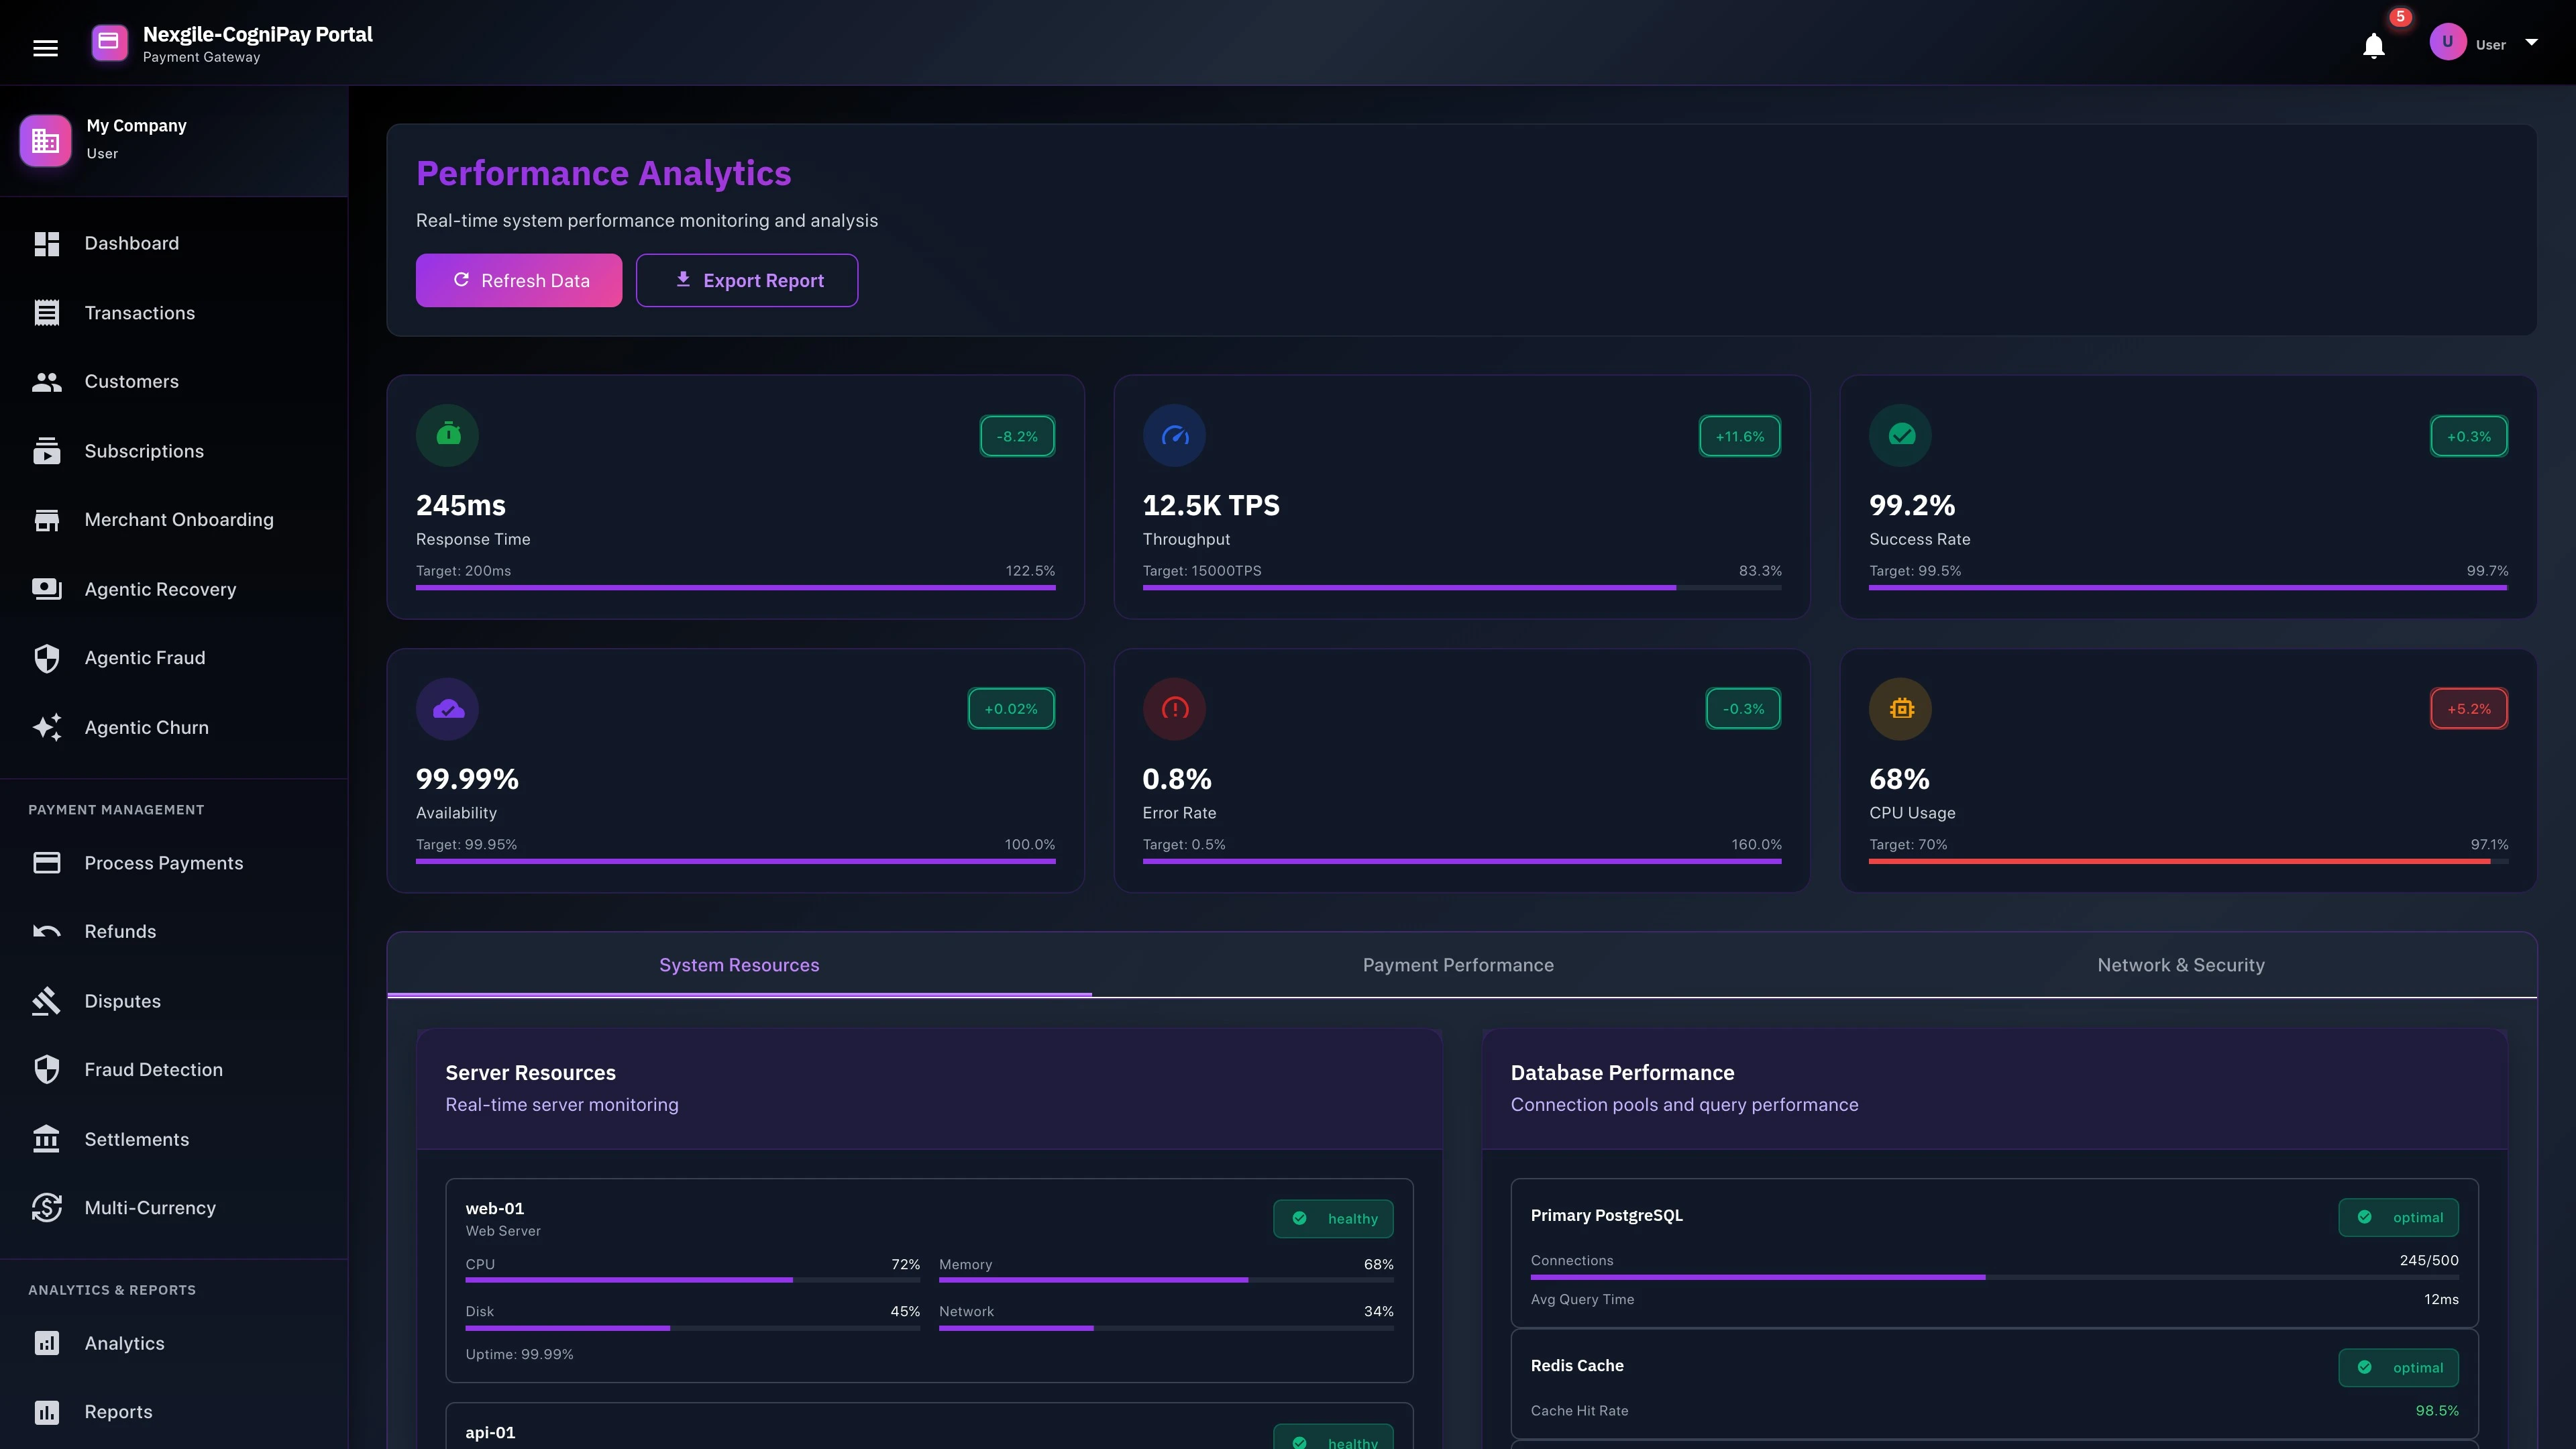Image resolution: width=2576 pixels, height=1449 pixels.
Task: Click the healthy status badge on web-01
Action: pos(1333,1219)
